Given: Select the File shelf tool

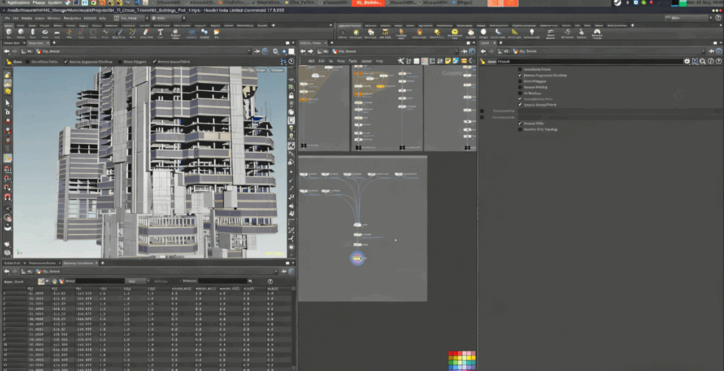Looking at the screenshot, I should [x=217, y=33].
